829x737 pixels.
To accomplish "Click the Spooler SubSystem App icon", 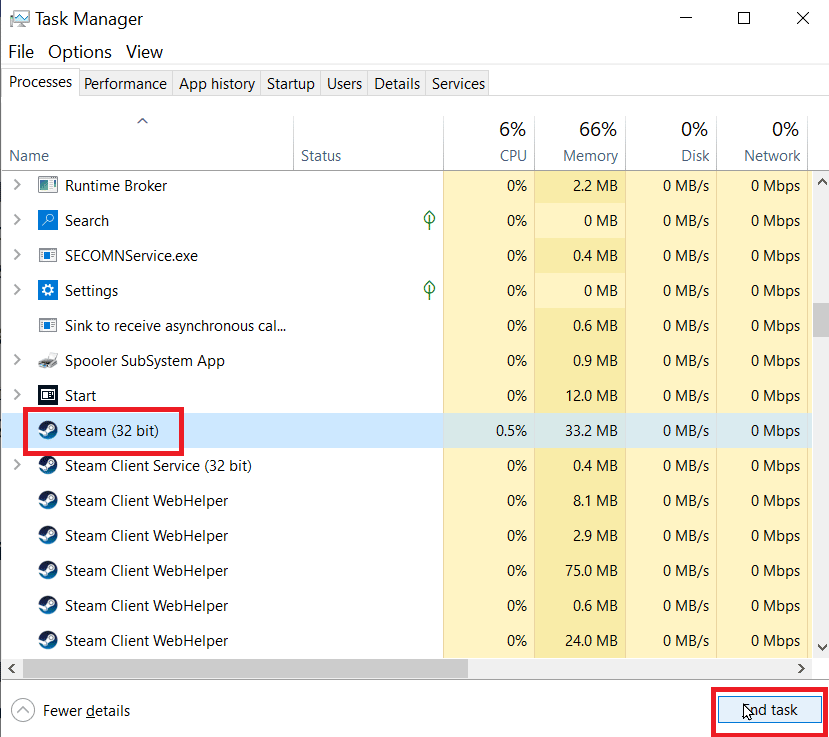I will click(47, 360).
